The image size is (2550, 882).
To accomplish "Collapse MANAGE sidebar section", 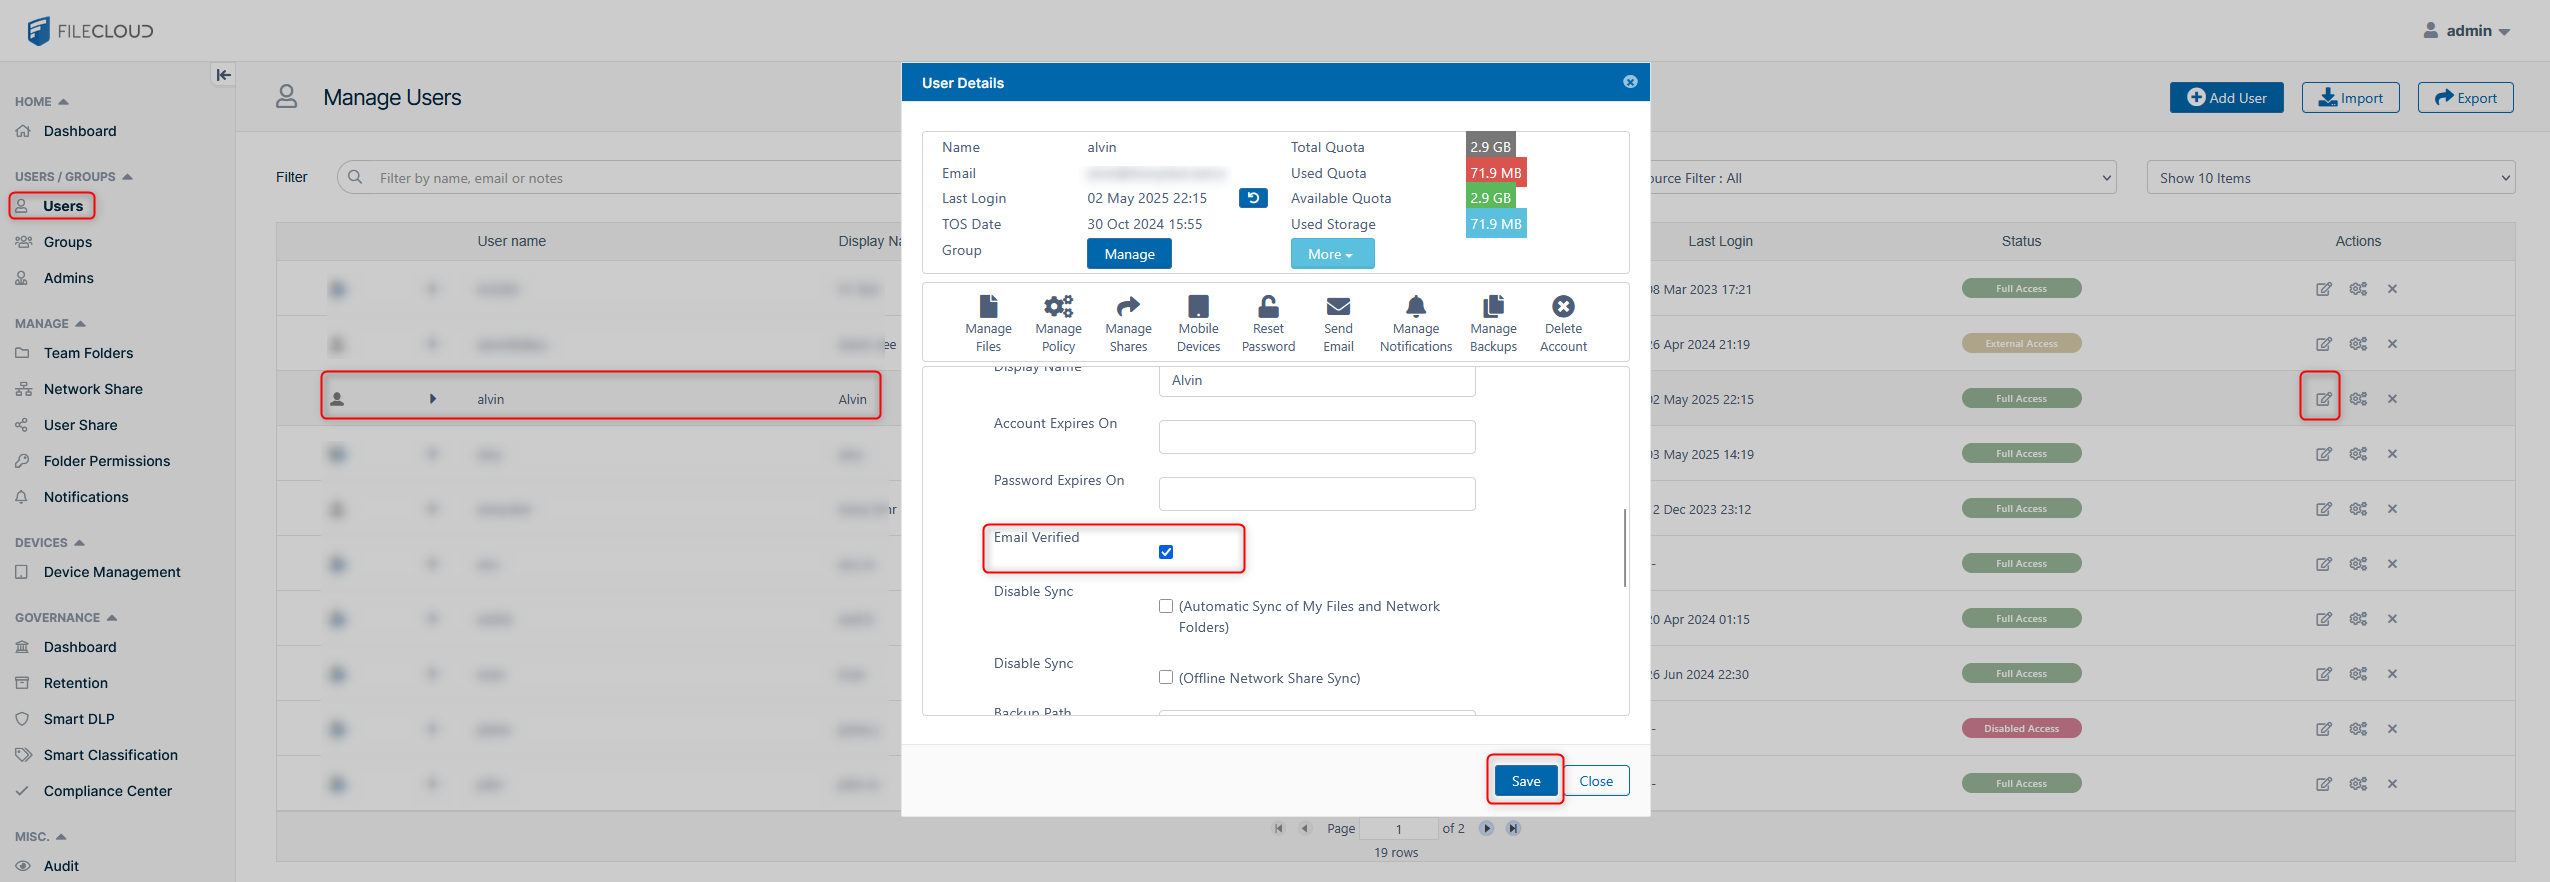I will coord(50,324).
